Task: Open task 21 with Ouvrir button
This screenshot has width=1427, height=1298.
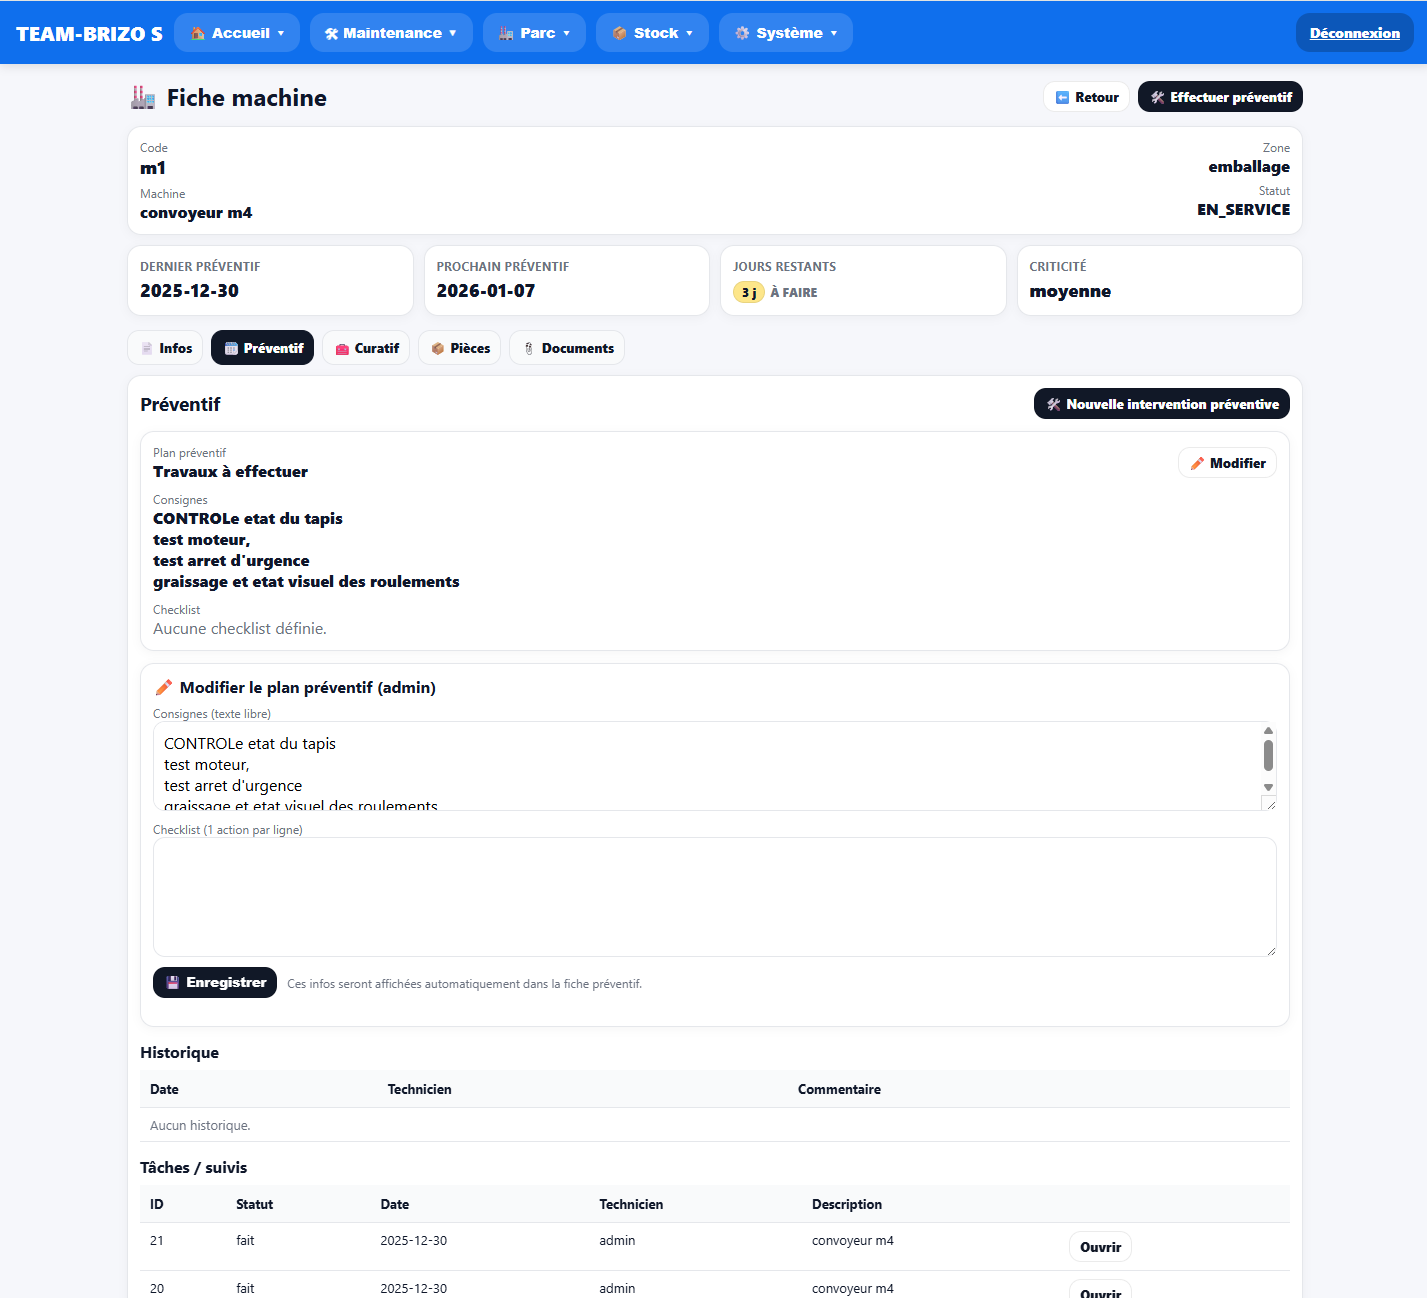Action: click(x=1100, y=1247)
